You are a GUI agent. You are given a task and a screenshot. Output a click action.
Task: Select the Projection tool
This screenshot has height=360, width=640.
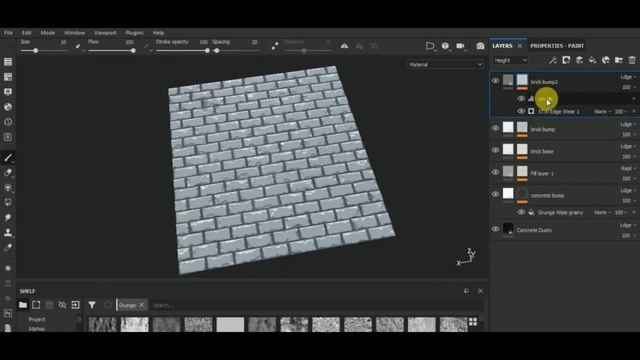[x=8, y=188]
